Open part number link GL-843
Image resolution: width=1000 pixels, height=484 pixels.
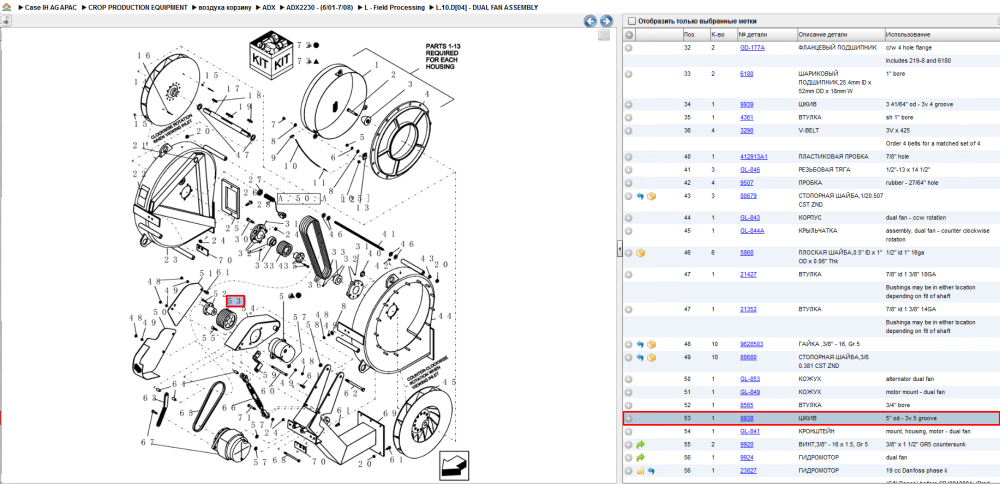tap(749, 217)
